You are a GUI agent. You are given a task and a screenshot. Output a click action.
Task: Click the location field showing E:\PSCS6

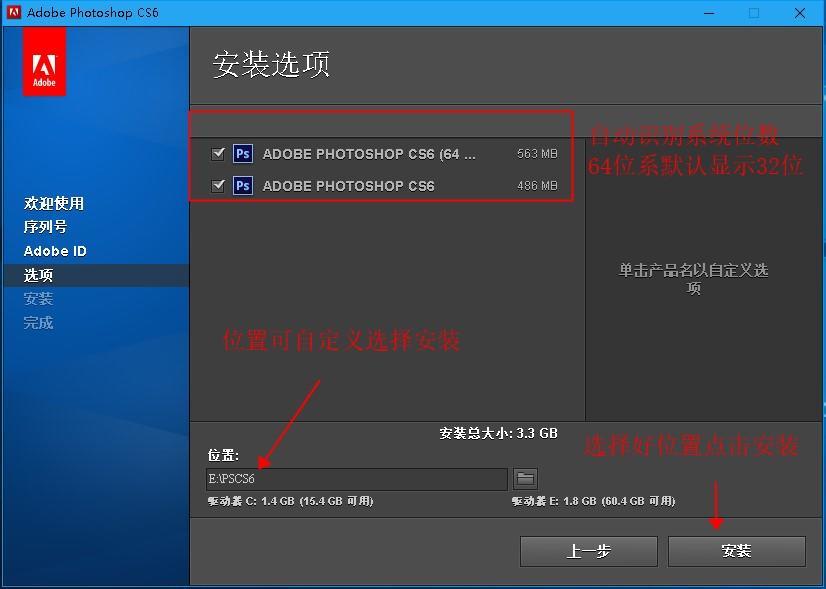357,479
